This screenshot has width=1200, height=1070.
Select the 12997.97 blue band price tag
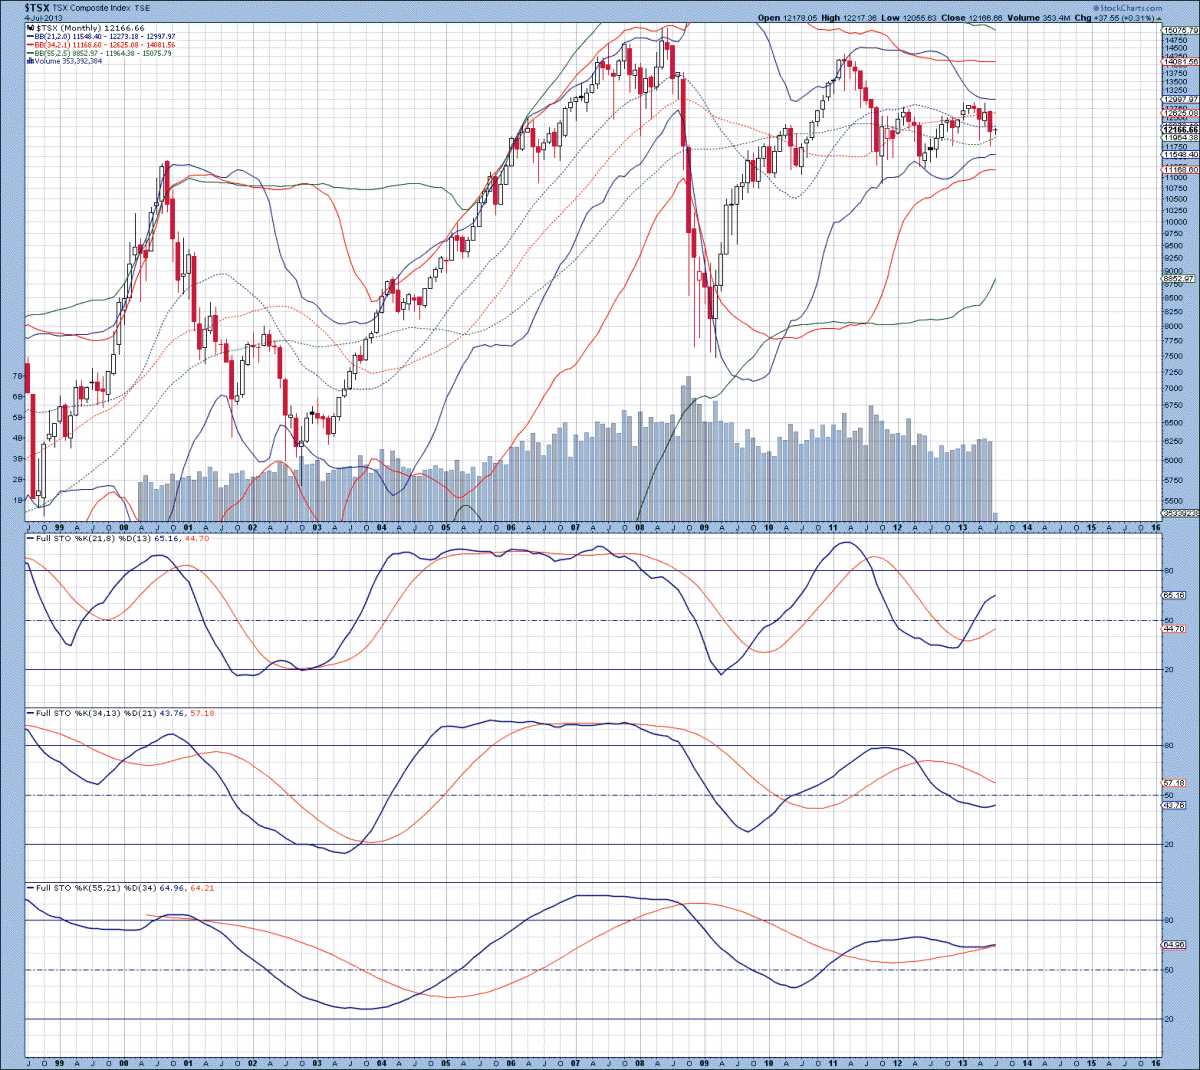[1180, 99]
